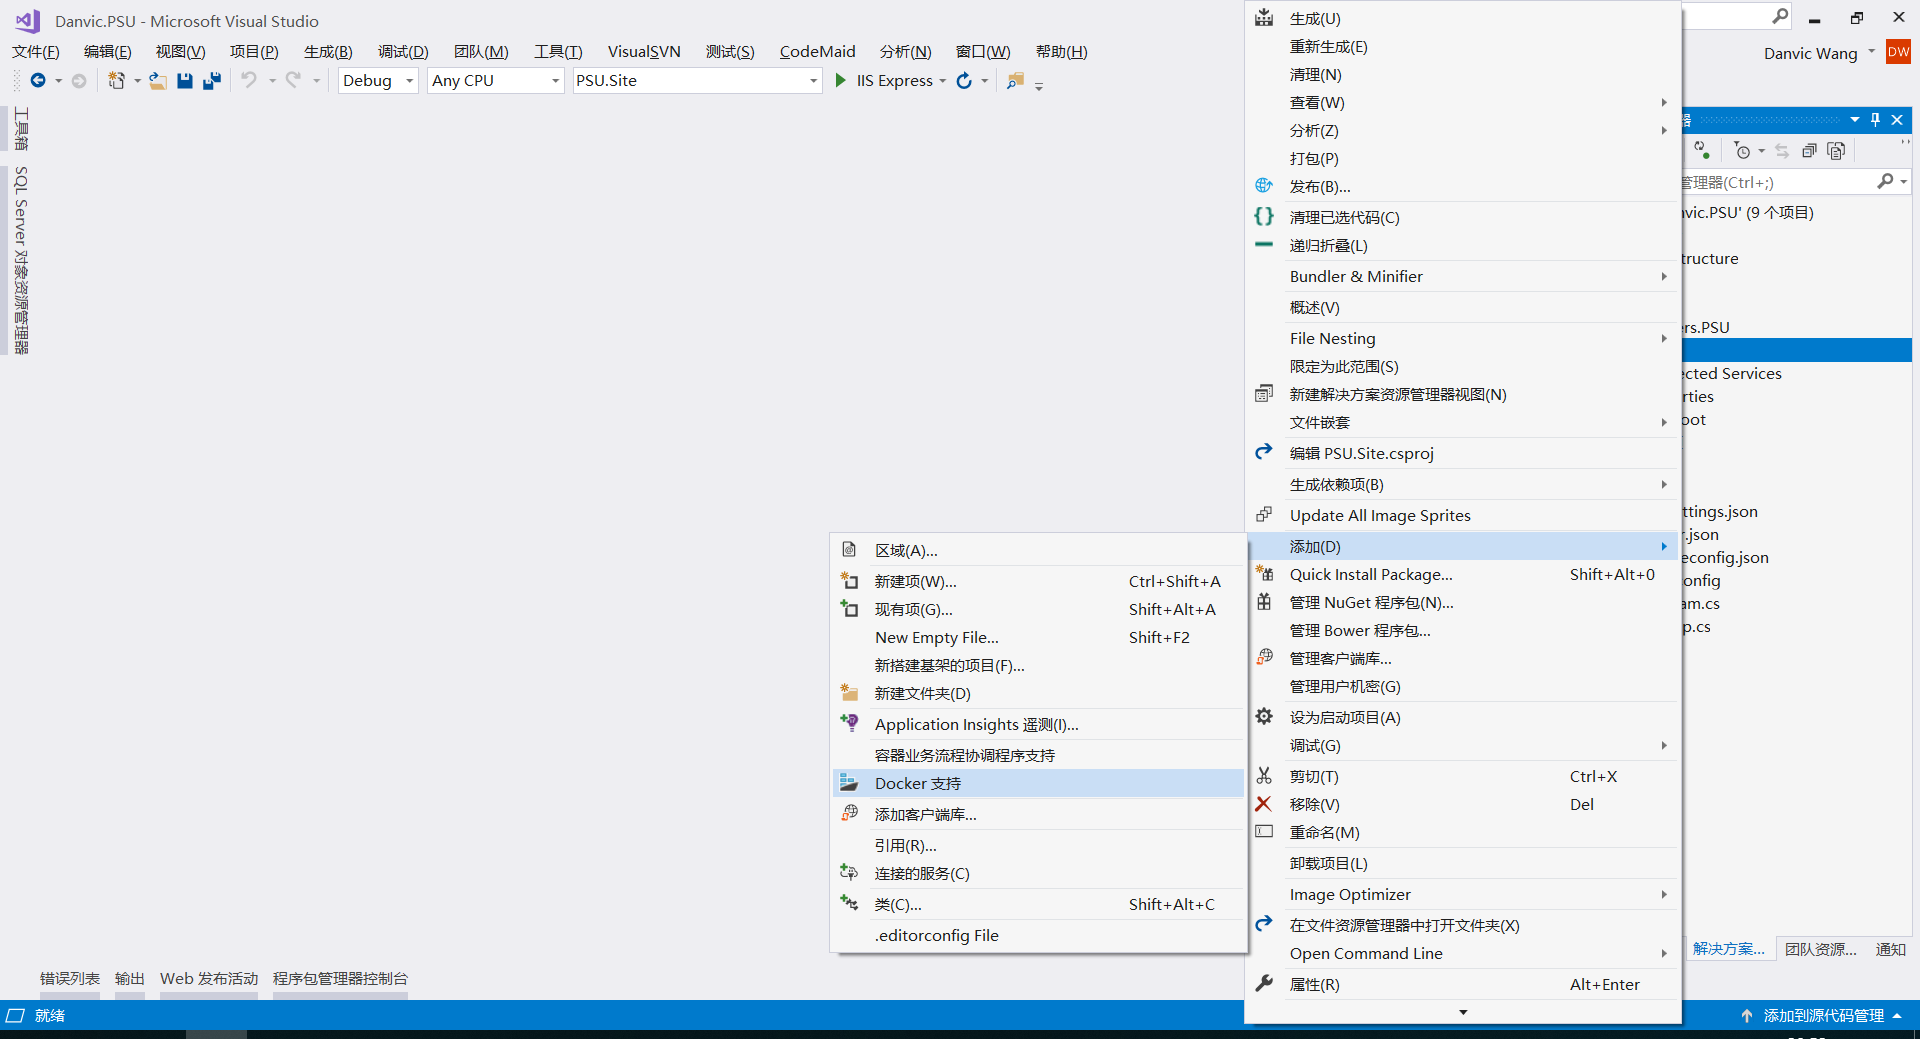1920x1039 pixels.
Task: Switch to the 输出 tab
Action: click(x=130, y=978)
